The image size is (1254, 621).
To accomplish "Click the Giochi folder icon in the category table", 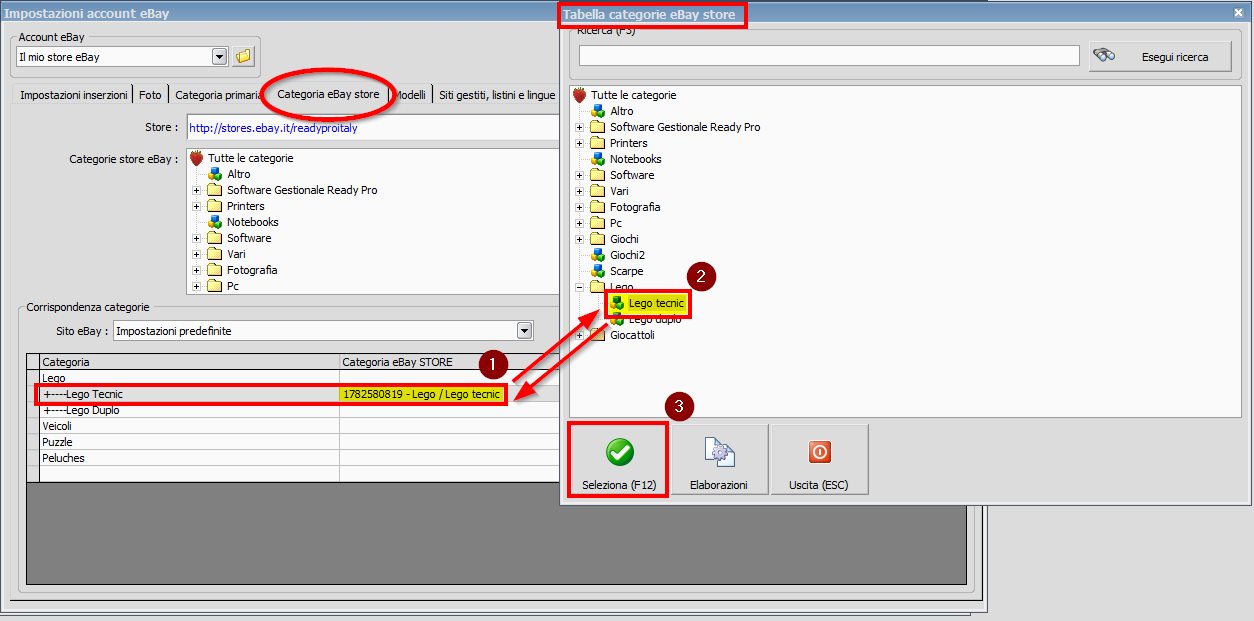I will coord(598,239).
